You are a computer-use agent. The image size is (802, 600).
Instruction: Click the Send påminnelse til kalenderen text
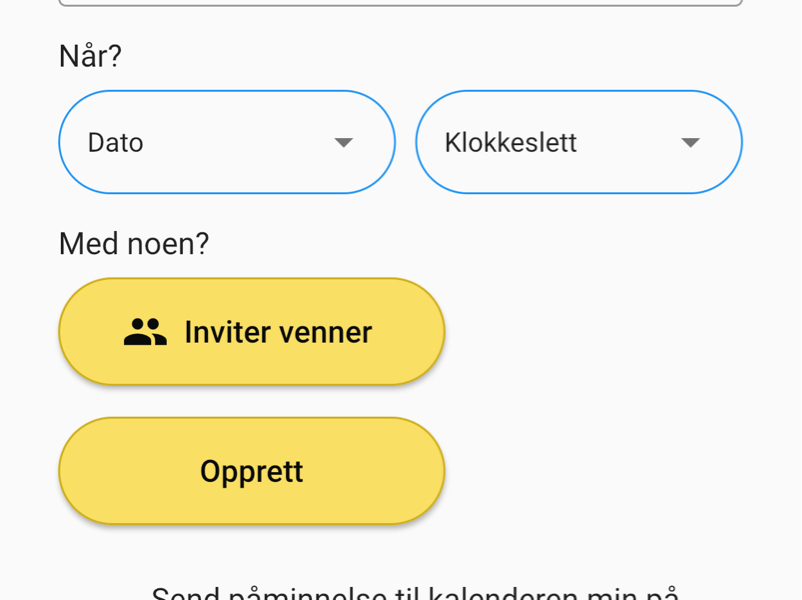(x=415, y=593)
